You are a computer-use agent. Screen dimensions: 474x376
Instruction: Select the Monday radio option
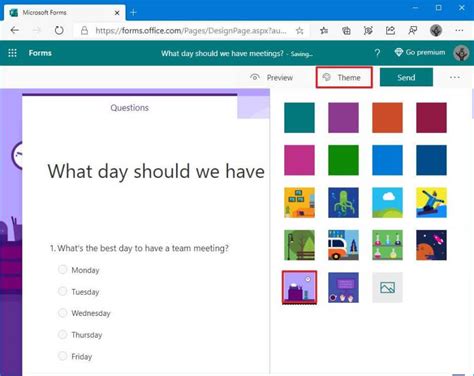[62, 269]
